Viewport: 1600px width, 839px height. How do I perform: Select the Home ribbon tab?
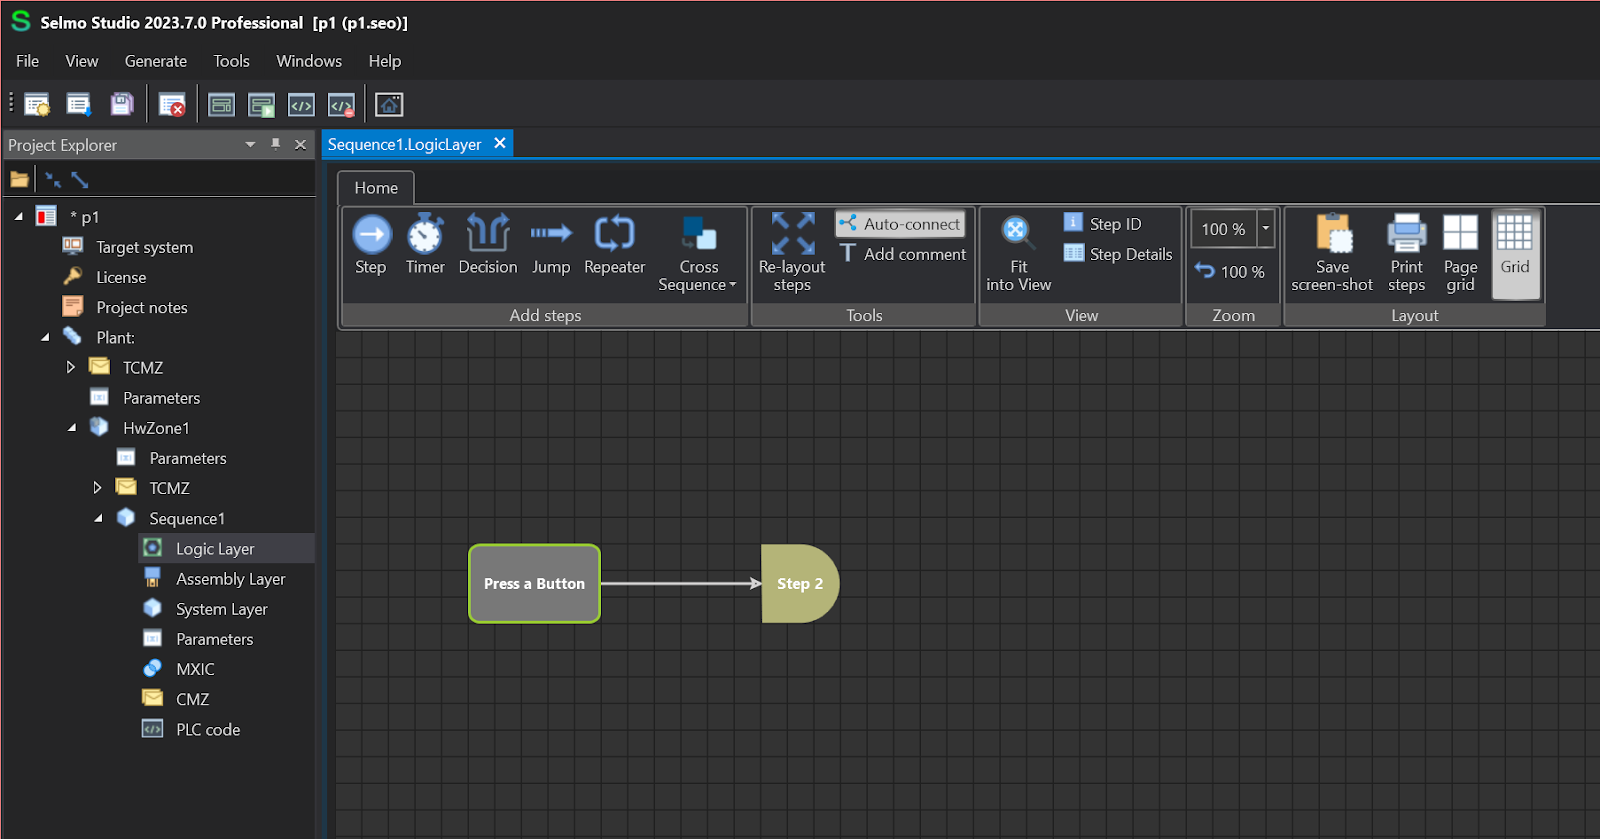[x=376, y=188]
